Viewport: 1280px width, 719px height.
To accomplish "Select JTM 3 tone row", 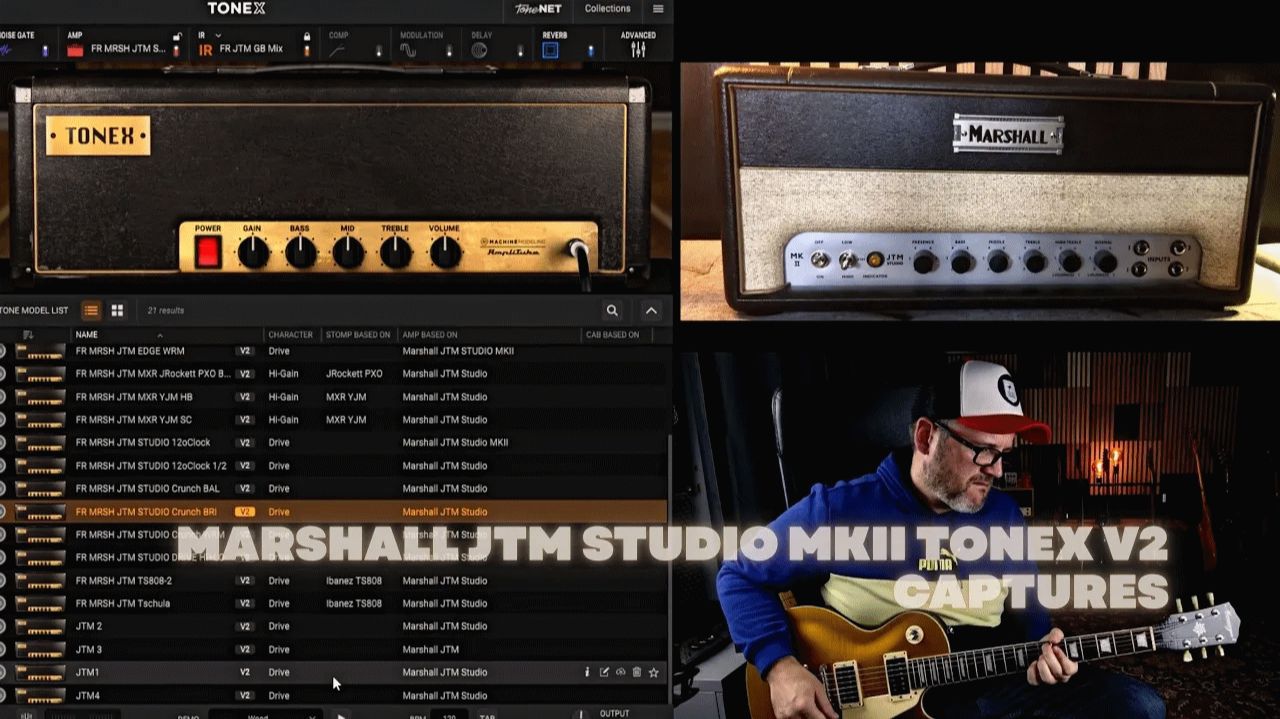I will [x=333, y=650].
